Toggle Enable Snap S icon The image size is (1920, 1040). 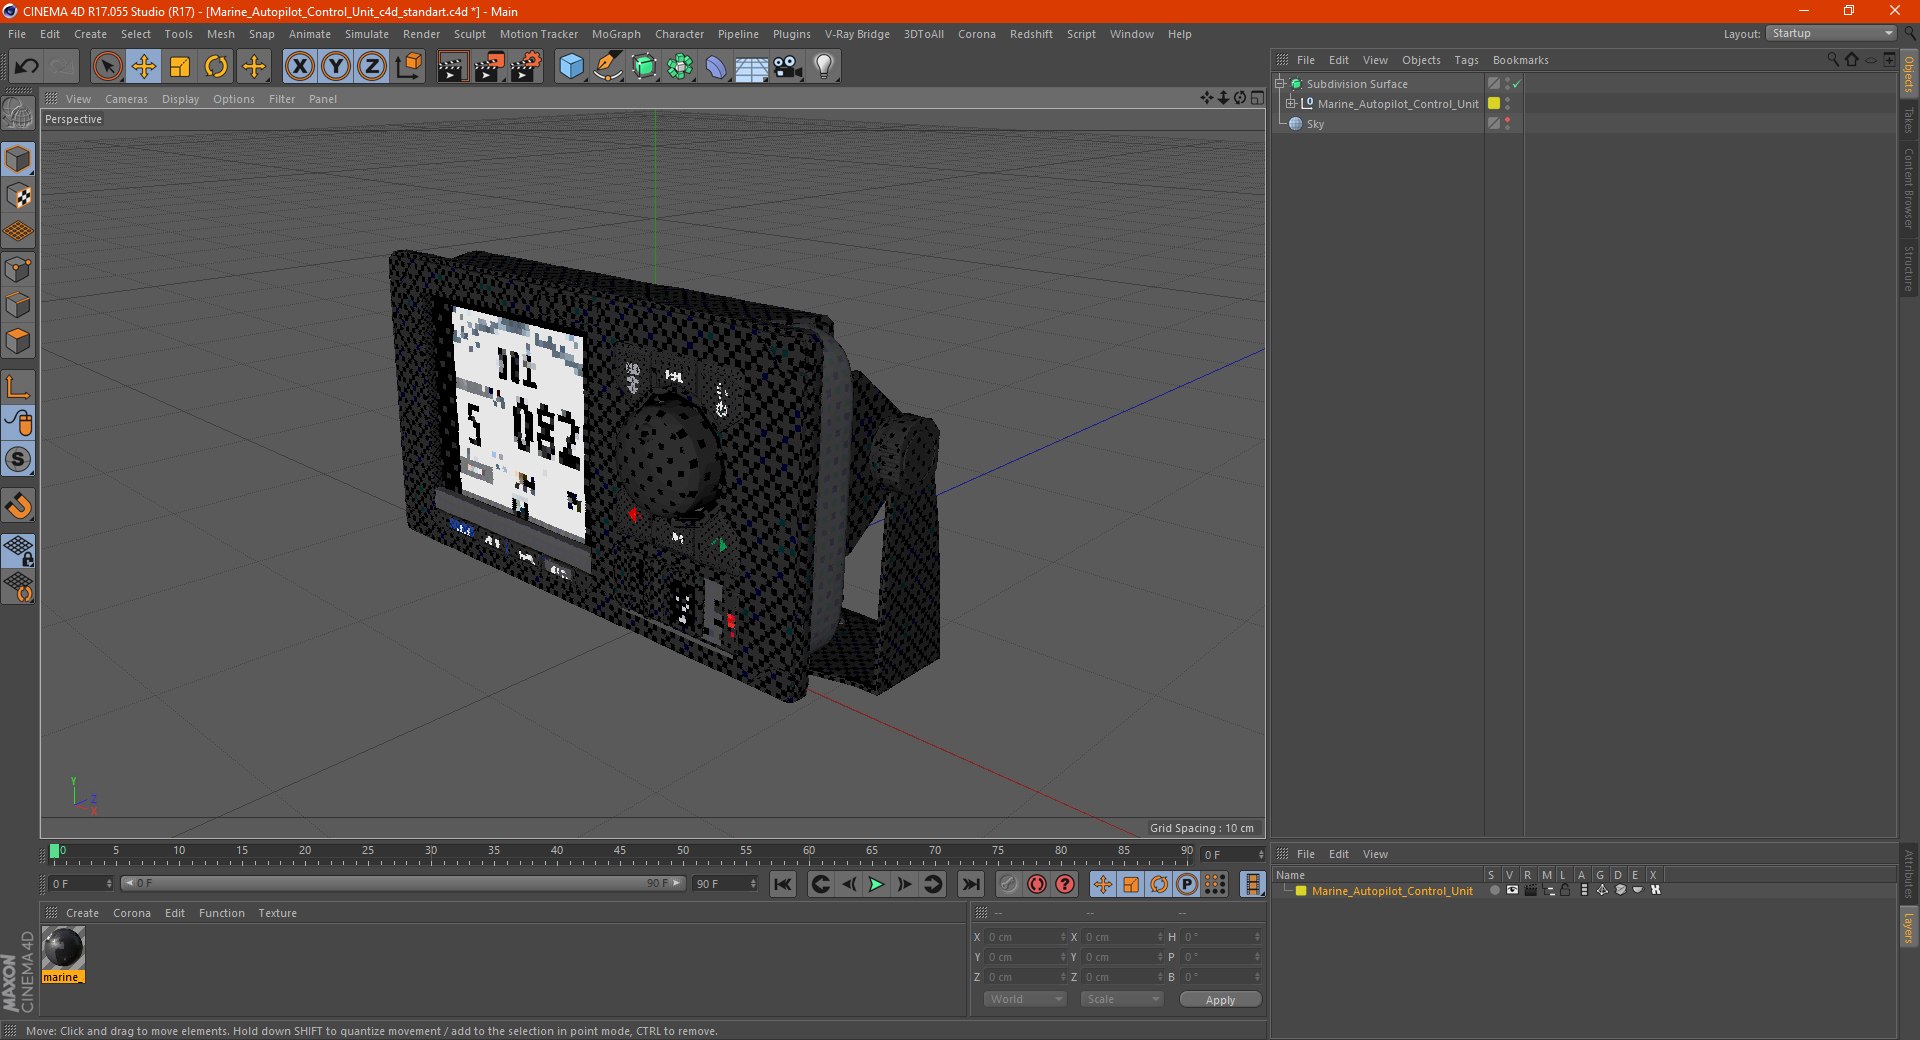[19, 460]
